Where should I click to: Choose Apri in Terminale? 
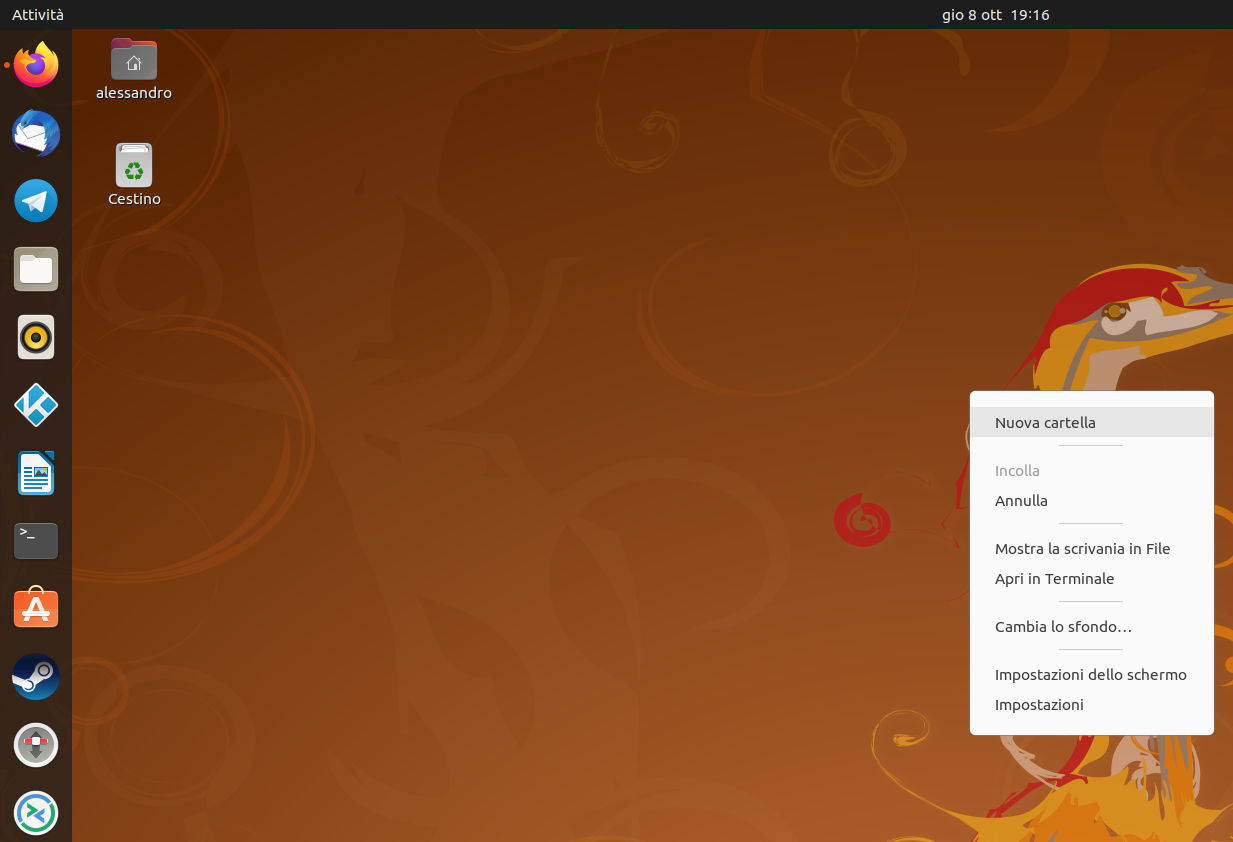(x=1092, y=578)
